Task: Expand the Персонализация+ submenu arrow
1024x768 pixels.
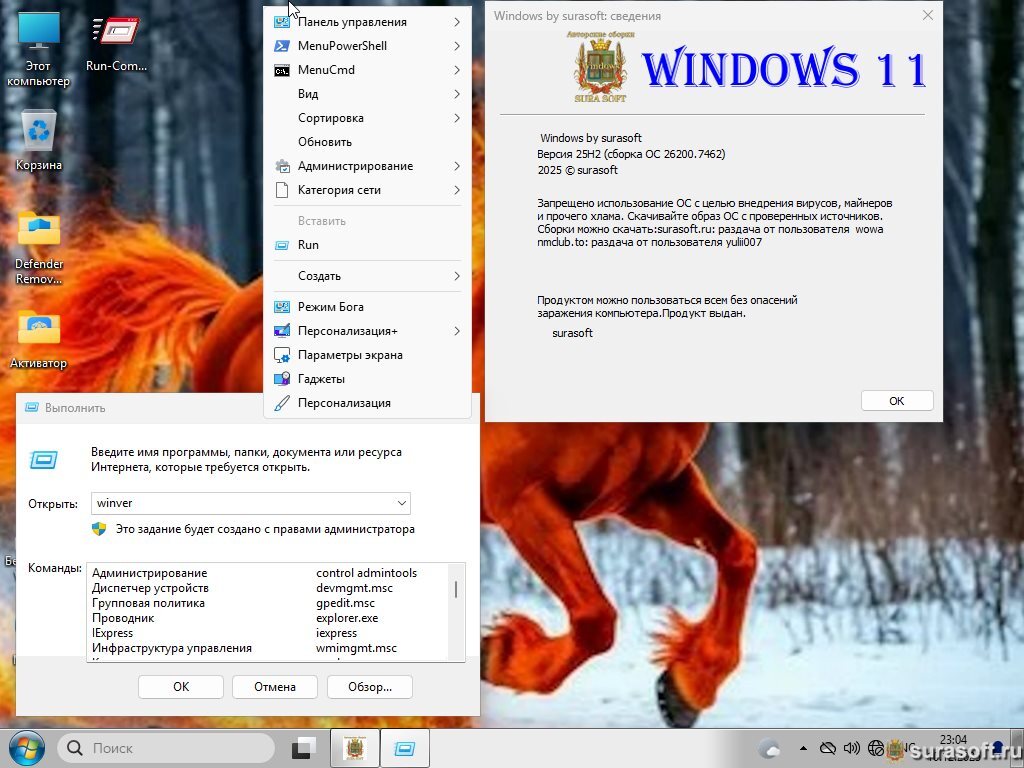Action: (456, 331)
